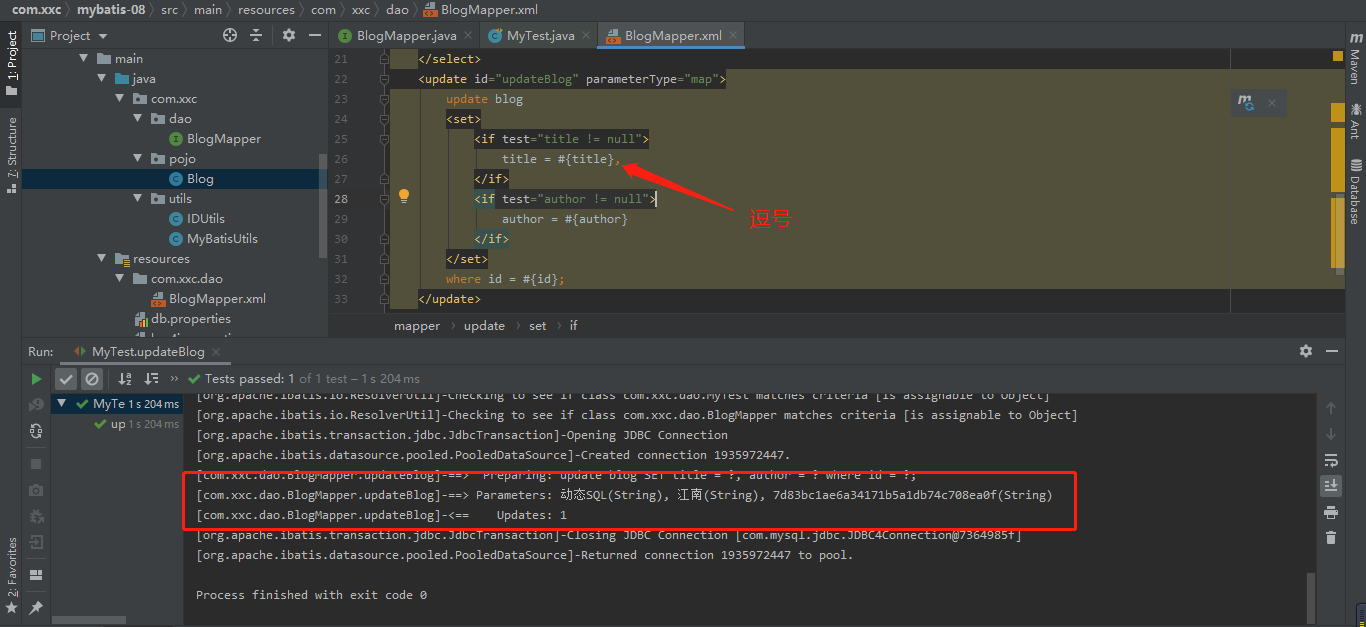The height and width of the screenshot is (627, 1366).
Task: Collapse the pojo package
Action: pos(139,159)
